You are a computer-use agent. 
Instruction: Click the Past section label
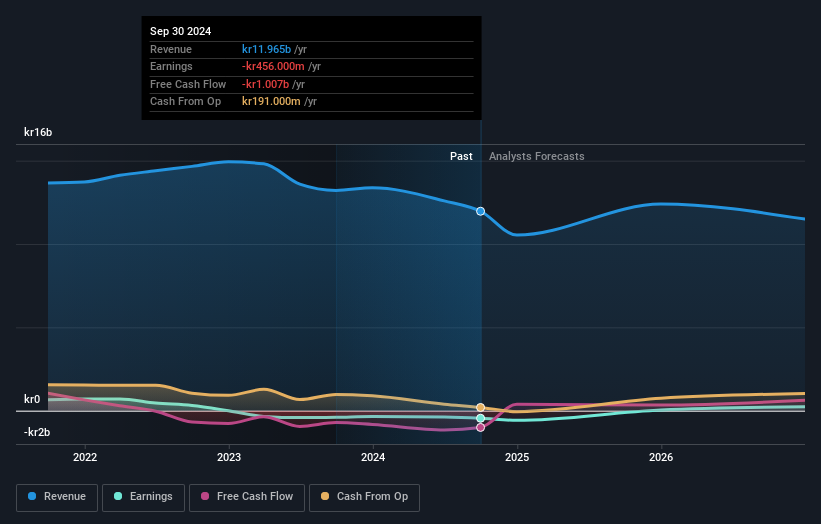(461, 156)
